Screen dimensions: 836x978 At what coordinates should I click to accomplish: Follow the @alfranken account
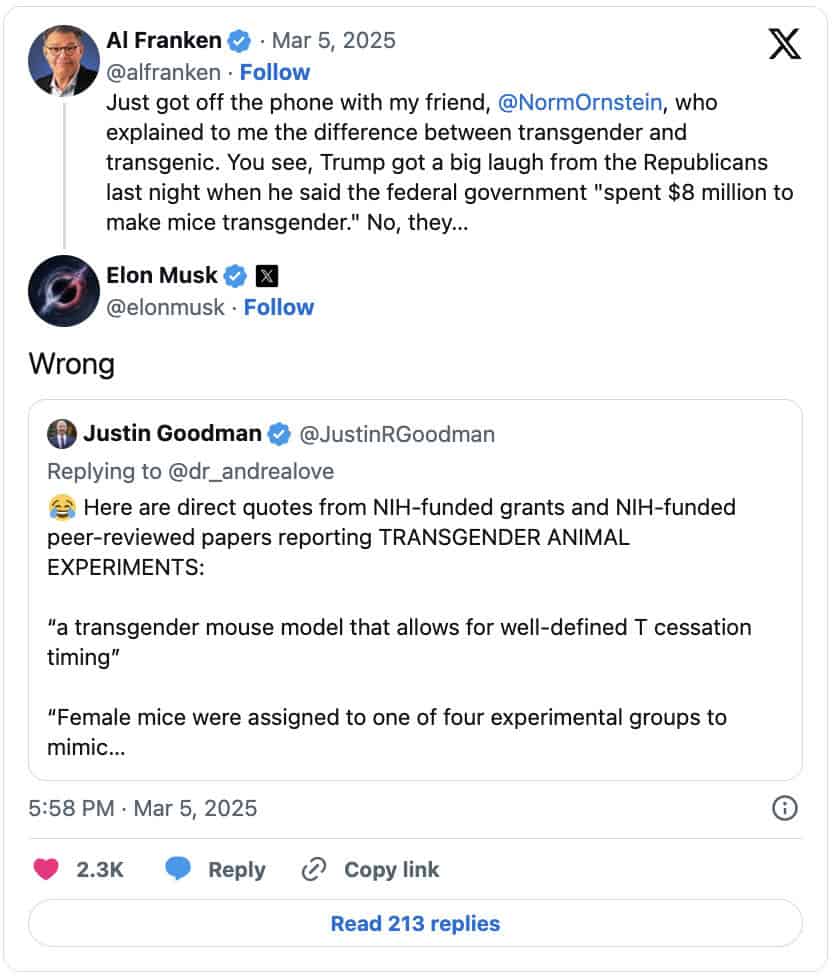click(x=275, y=72)
